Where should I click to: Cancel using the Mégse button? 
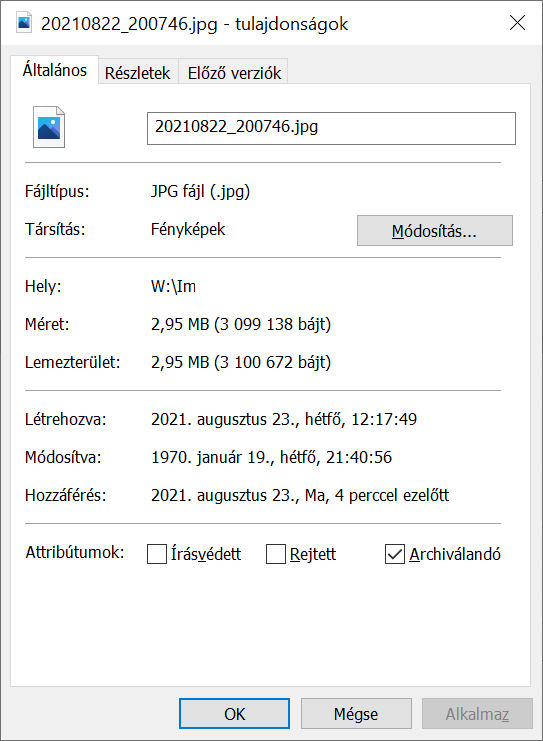click(x=356, y=714)
